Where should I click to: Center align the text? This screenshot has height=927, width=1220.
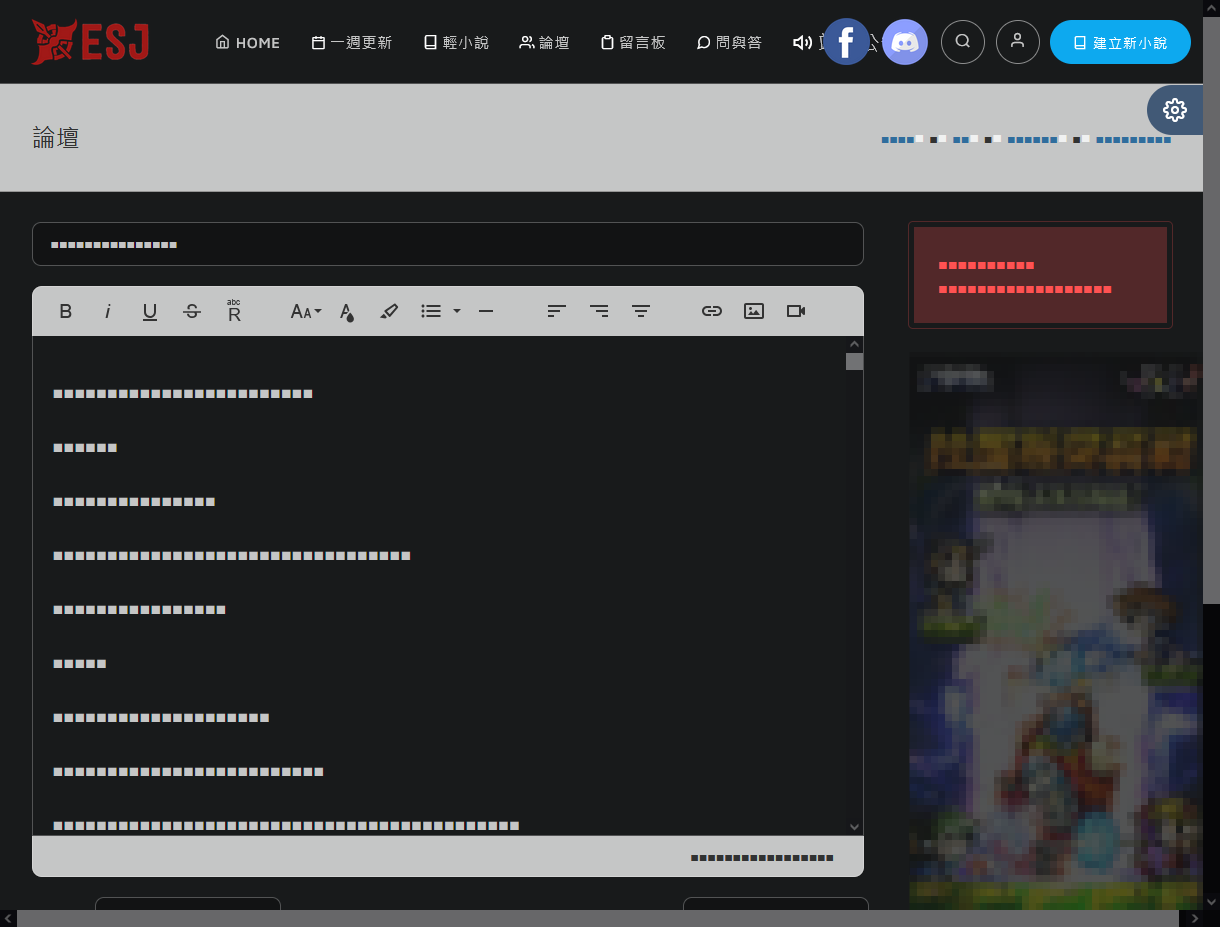pyautogui.click(x=641, y=311)
